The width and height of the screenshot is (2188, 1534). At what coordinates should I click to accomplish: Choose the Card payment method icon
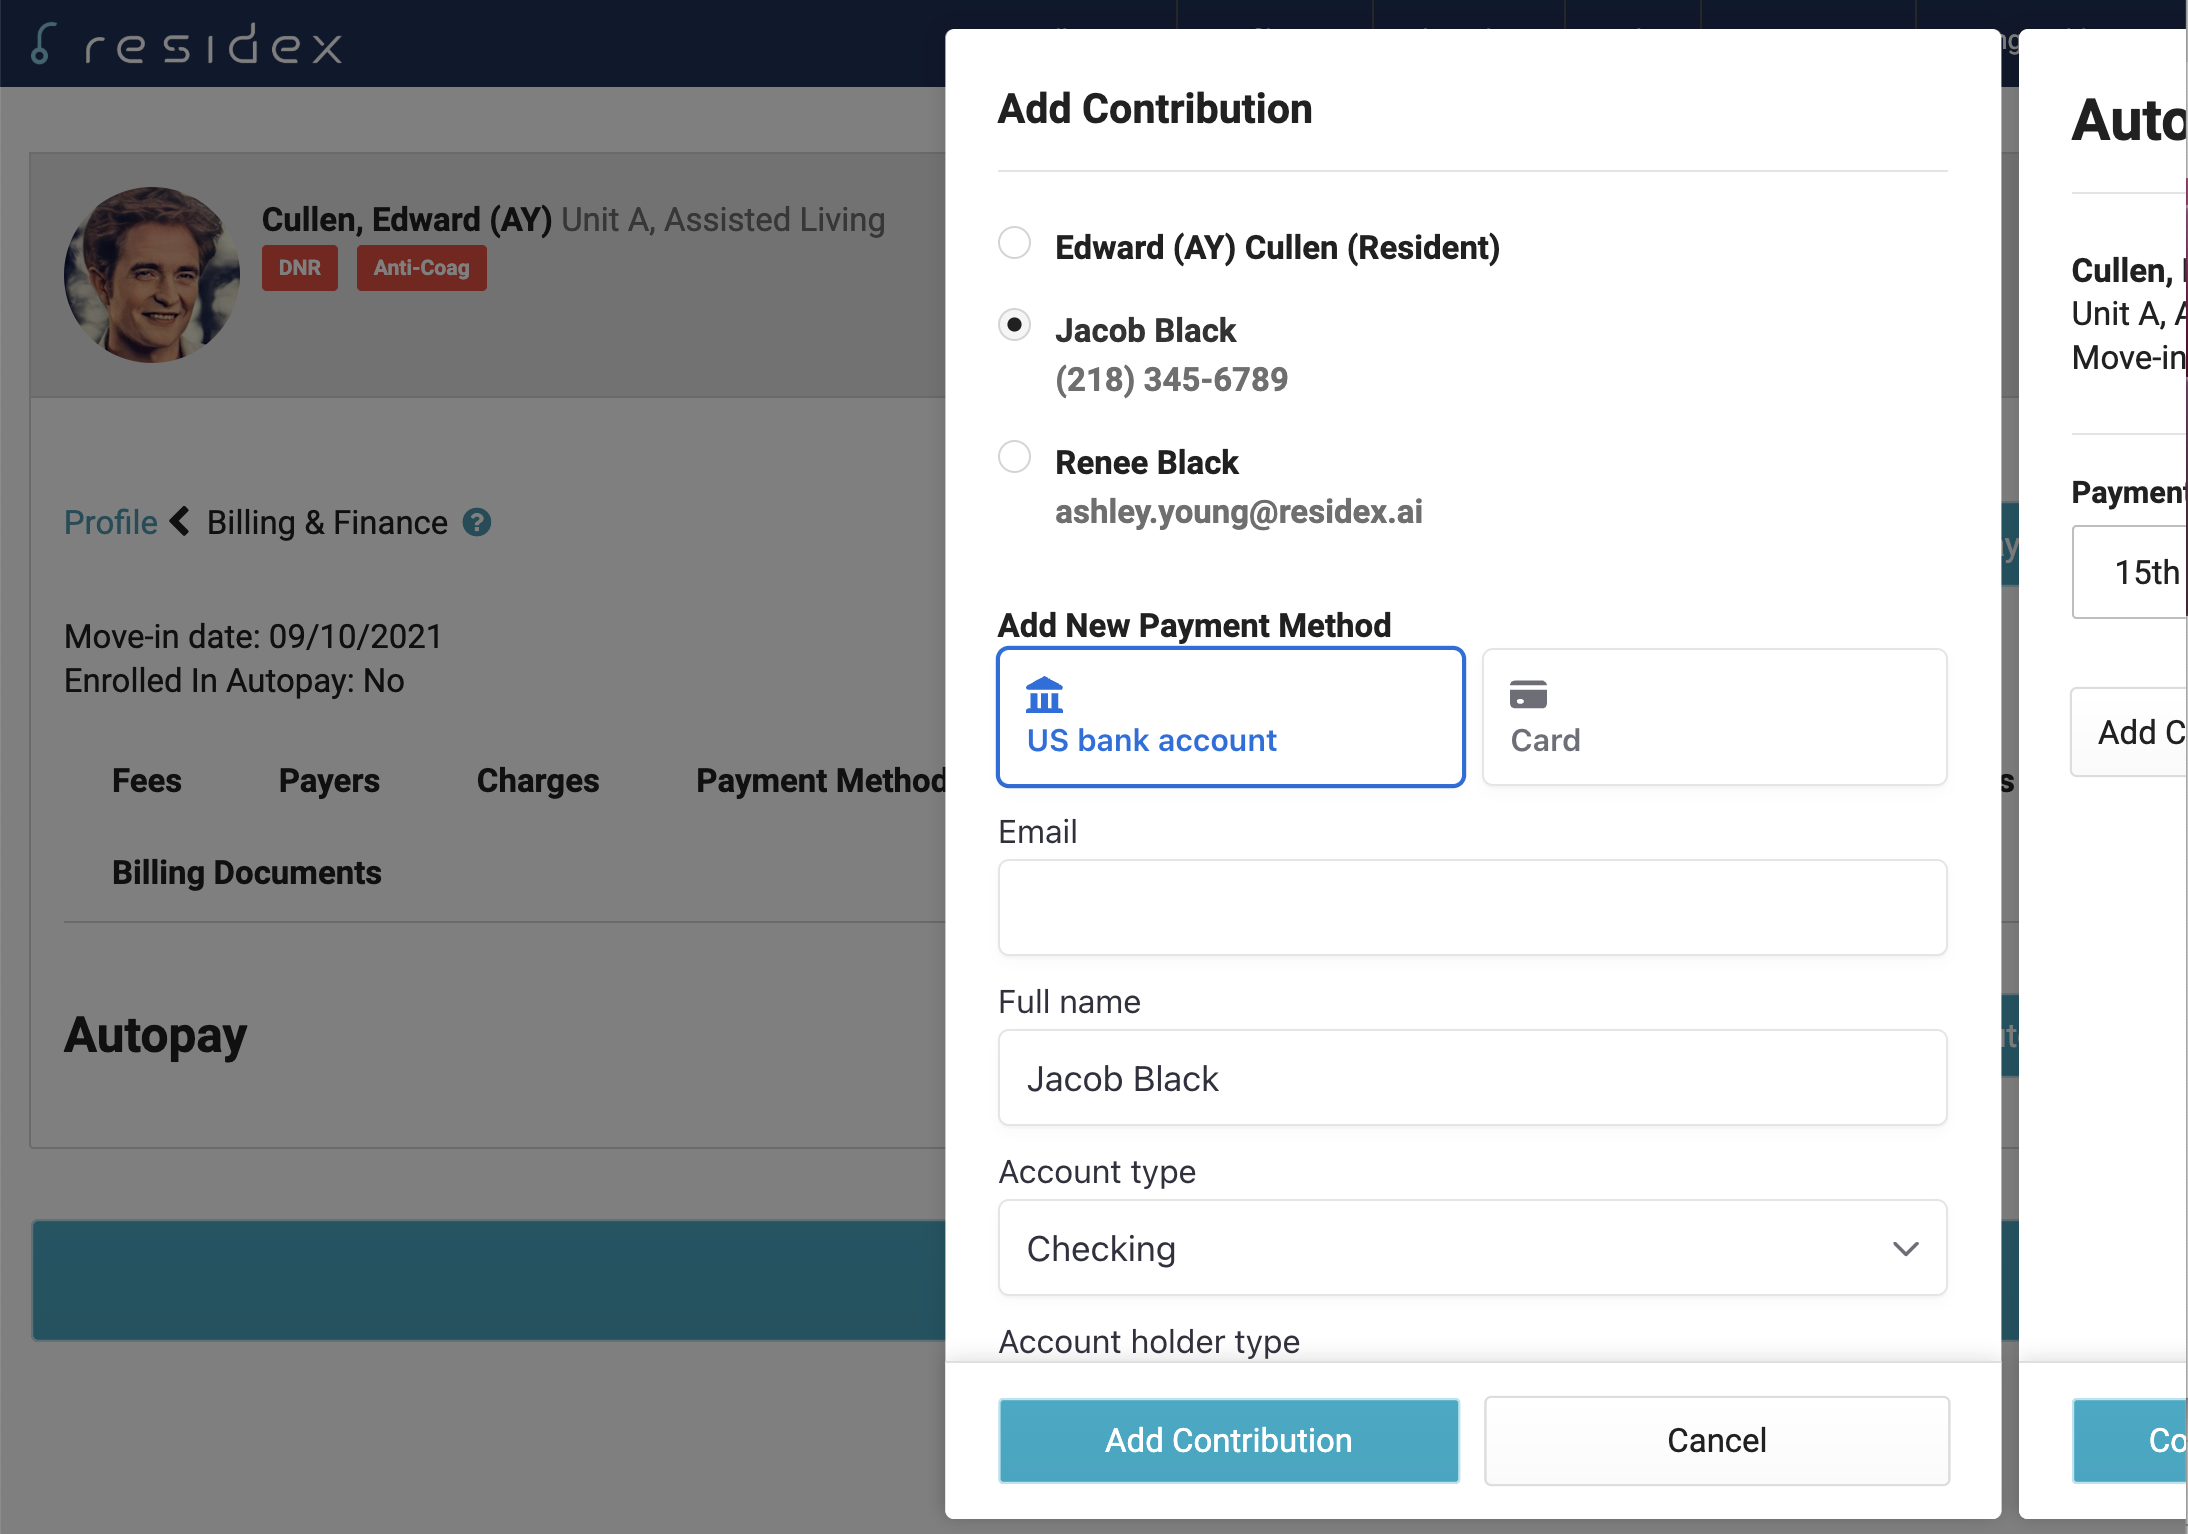coord(1528,694)
